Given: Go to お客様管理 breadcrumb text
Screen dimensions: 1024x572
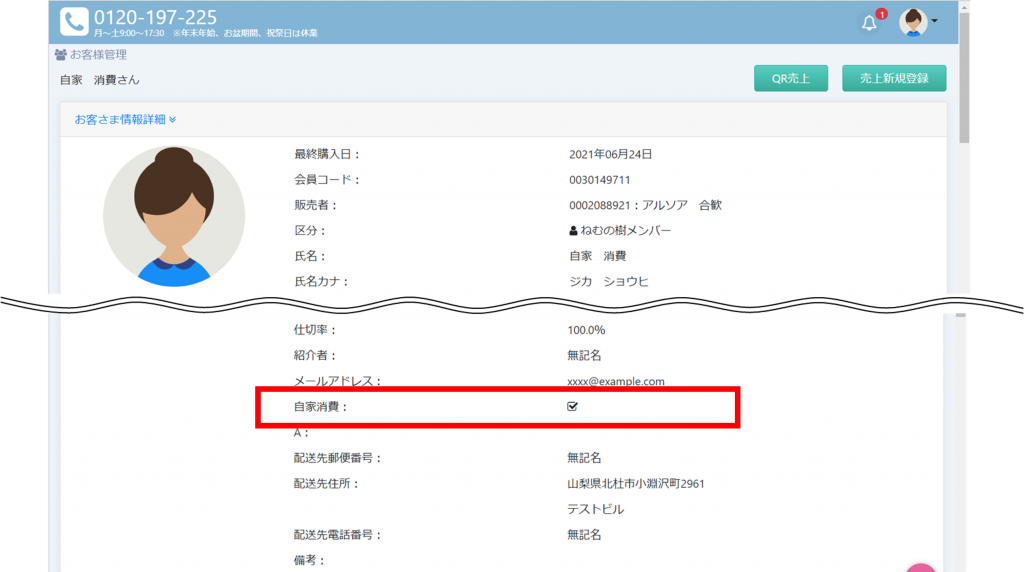Looking at the screenshot, I should (x=98, y=55).
